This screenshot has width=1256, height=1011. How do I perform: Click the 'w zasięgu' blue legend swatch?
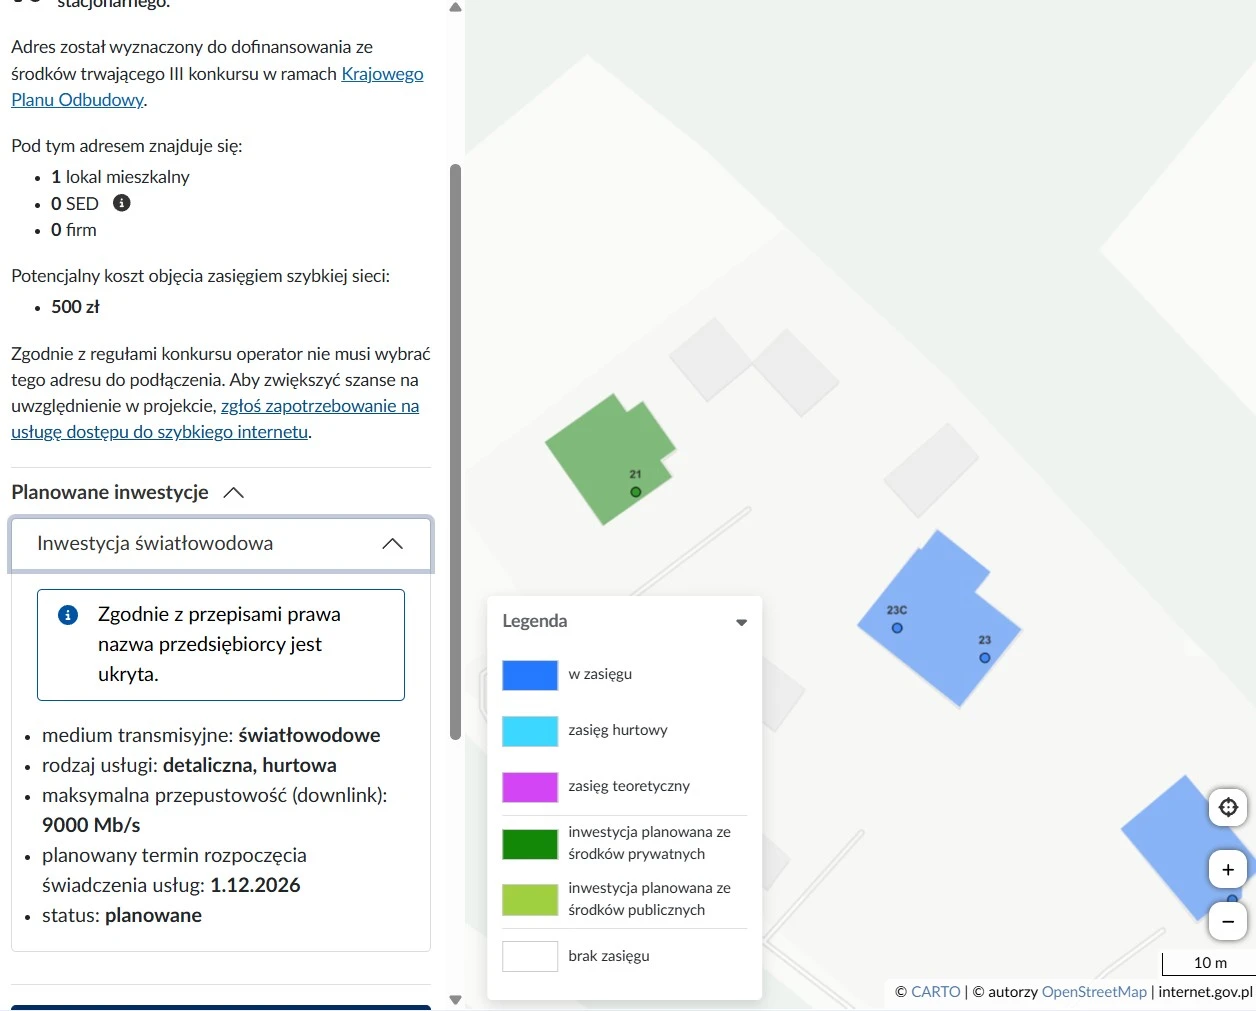[x=529, y=675]
